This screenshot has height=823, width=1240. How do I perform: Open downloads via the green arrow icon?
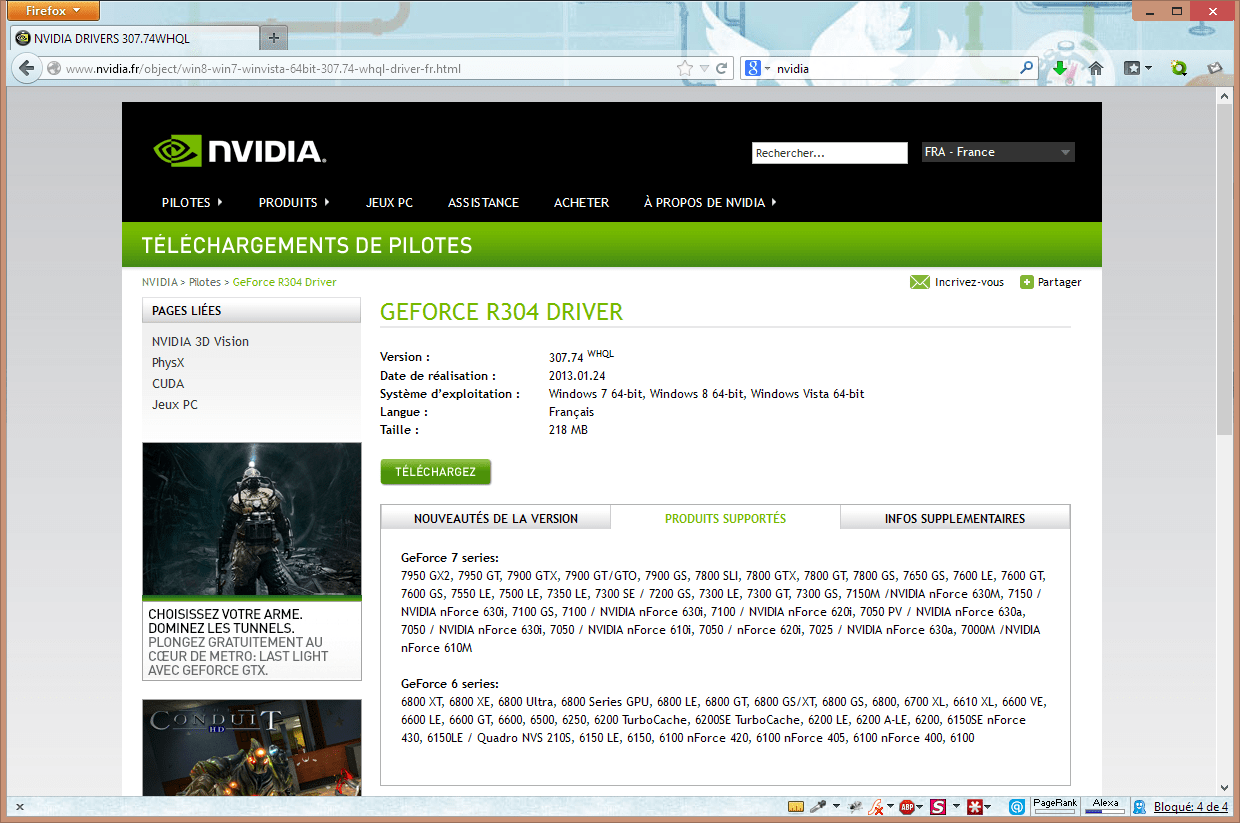point(1061,68)
